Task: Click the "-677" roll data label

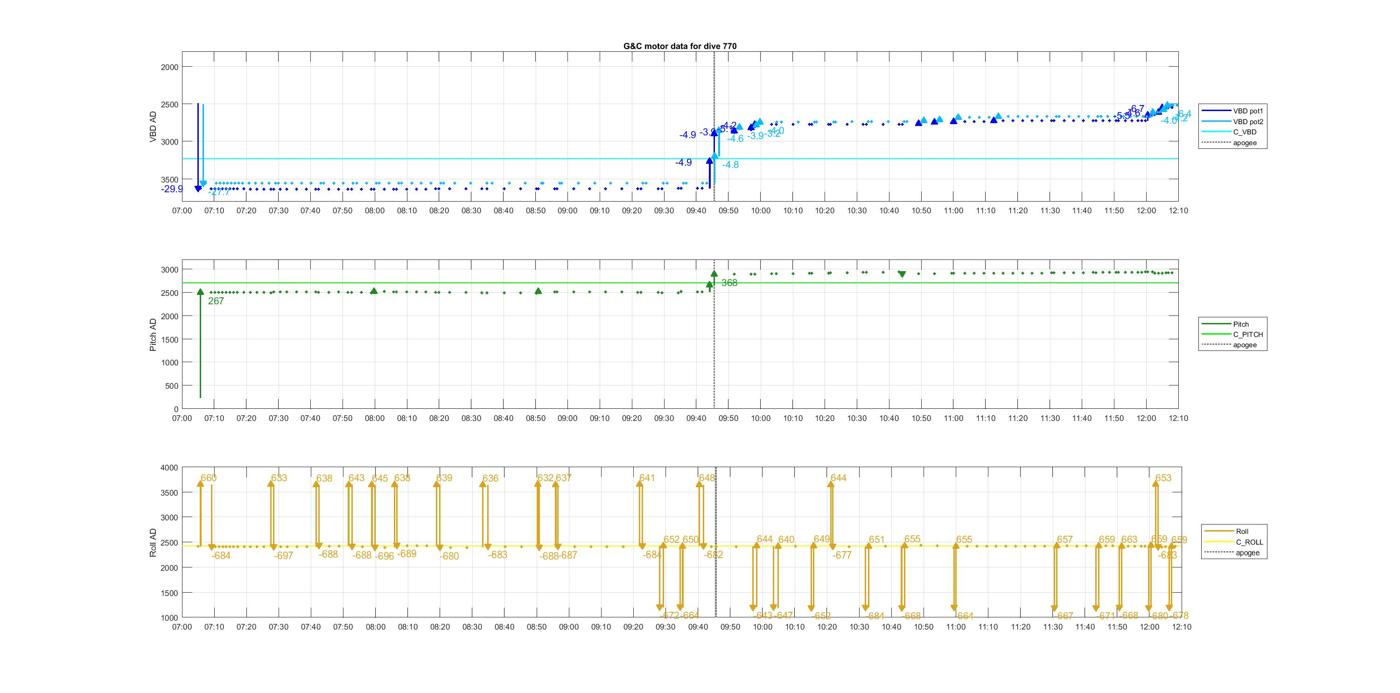Action: (842, 556)
